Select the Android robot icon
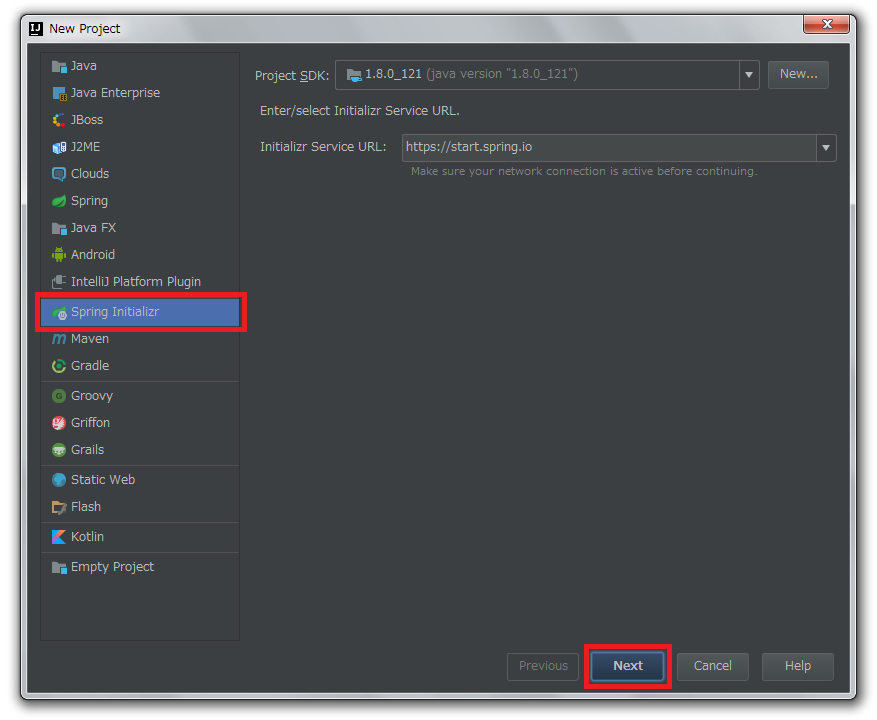The height and width of the screenshot is (720, 877). 59,255
